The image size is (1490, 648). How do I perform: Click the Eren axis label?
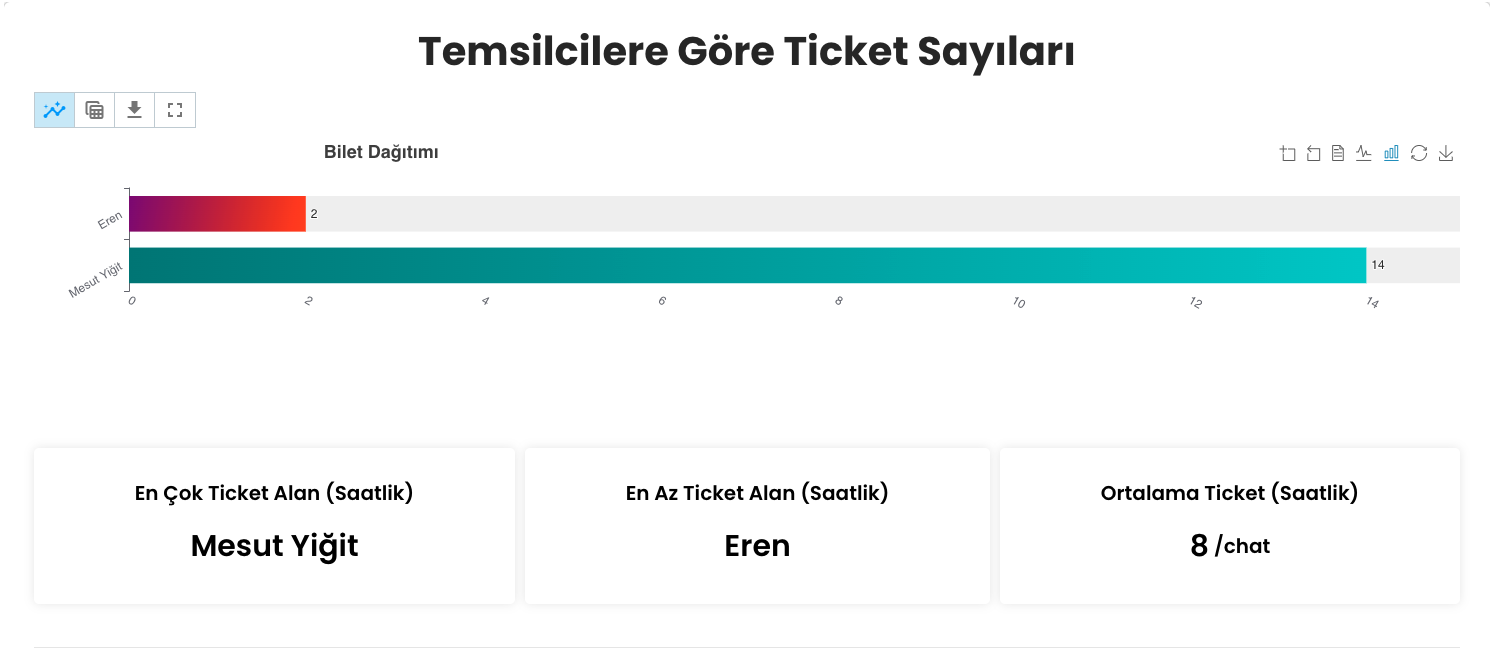pos(110,220)
